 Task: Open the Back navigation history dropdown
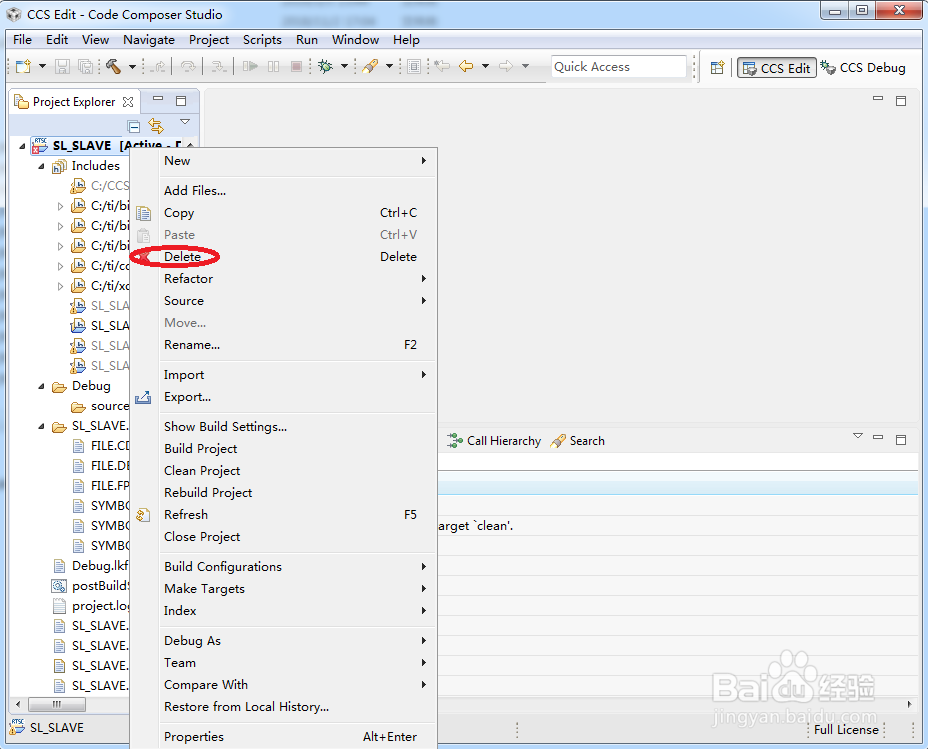point(485,66)
